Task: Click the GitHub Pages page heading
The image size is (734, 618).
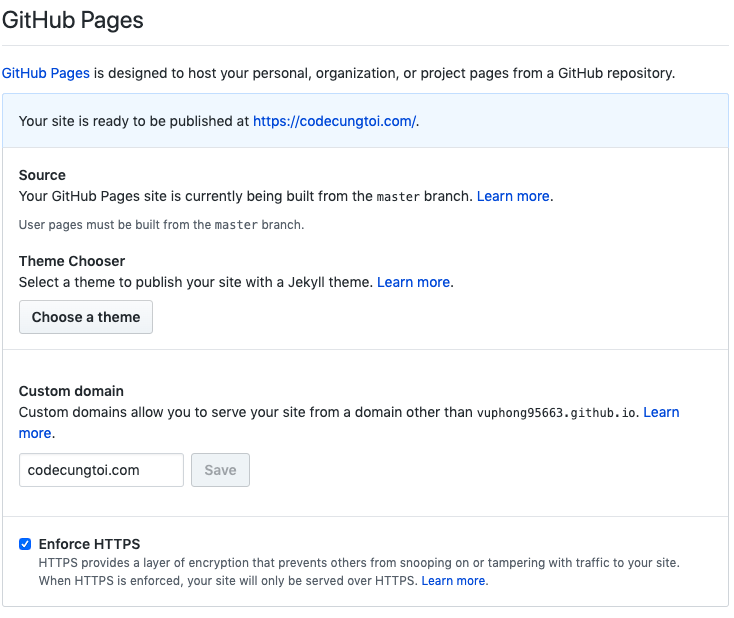Action: 72,19
